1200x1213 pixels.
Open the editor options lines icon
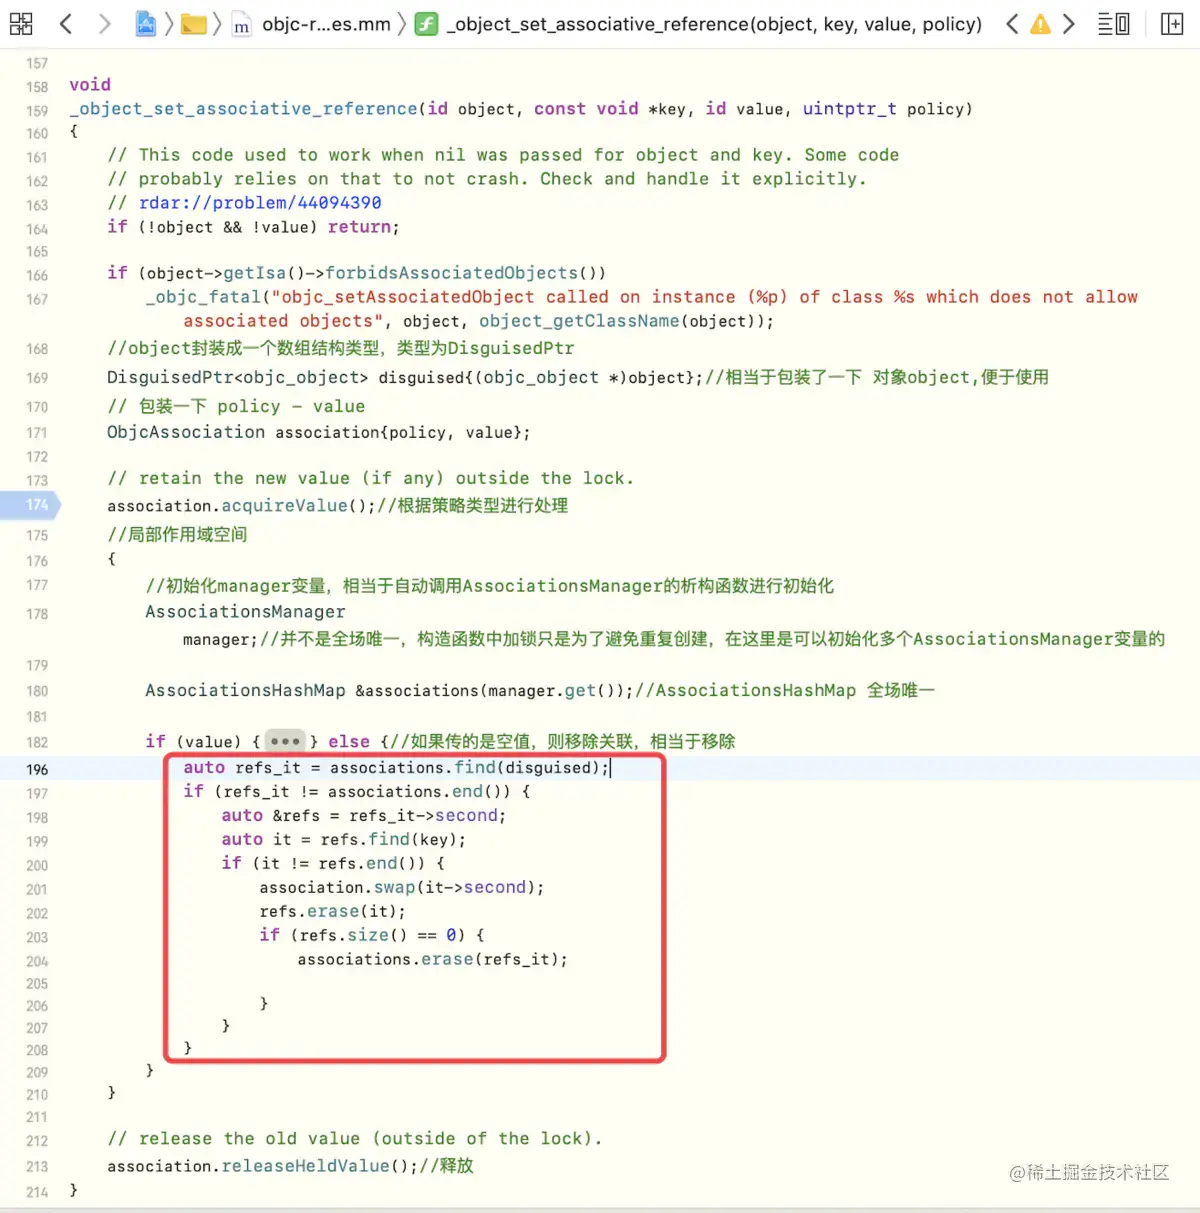1113,24
